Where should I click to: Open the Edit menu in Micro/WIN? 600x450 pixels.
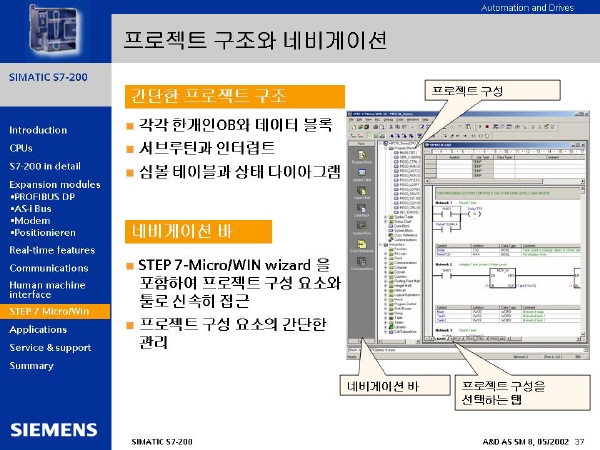coord(359,119)
